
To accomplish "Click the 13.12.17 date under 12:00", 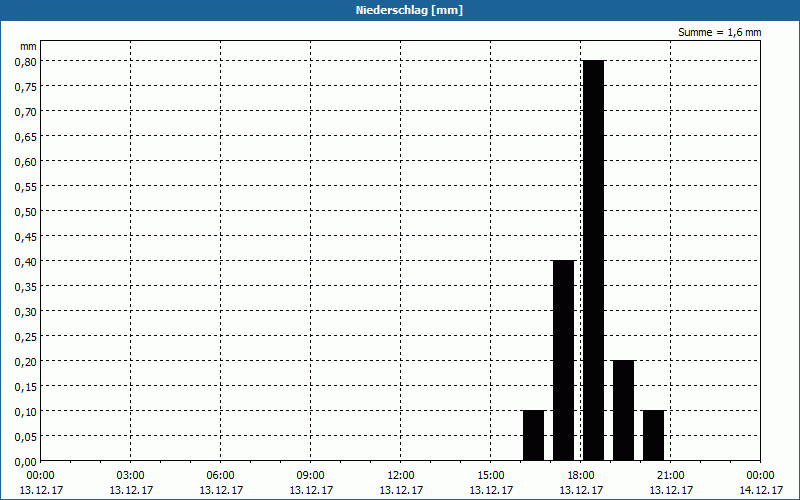I will (401, 490).
